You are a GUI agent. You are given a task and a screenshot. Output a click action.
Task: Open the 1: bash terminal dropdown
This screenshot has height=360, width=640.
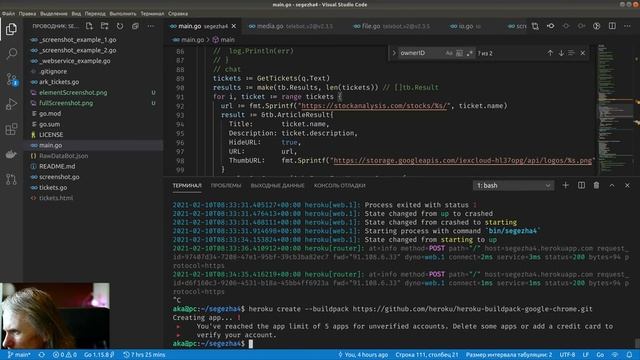coord(513,185)
